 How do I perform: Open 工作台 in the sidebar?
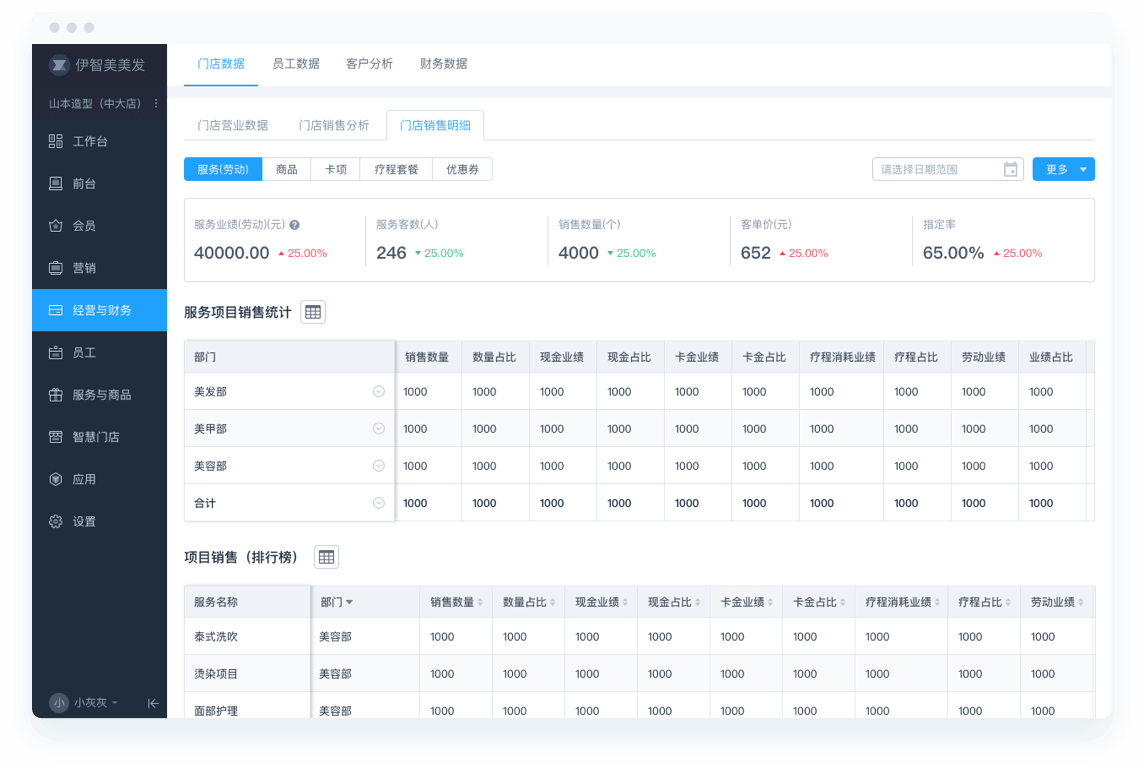99,141
